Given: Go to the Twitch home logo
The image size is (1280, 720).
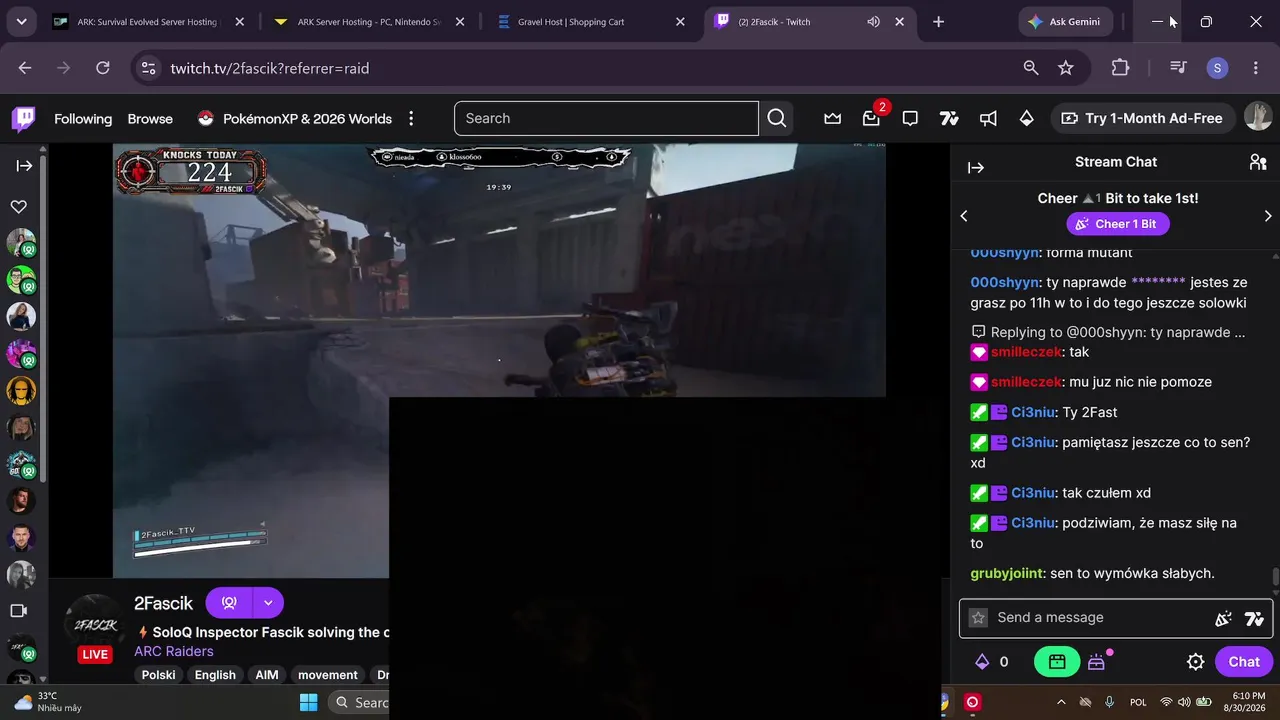Looking at the screenshot, I should pos(23,119).
